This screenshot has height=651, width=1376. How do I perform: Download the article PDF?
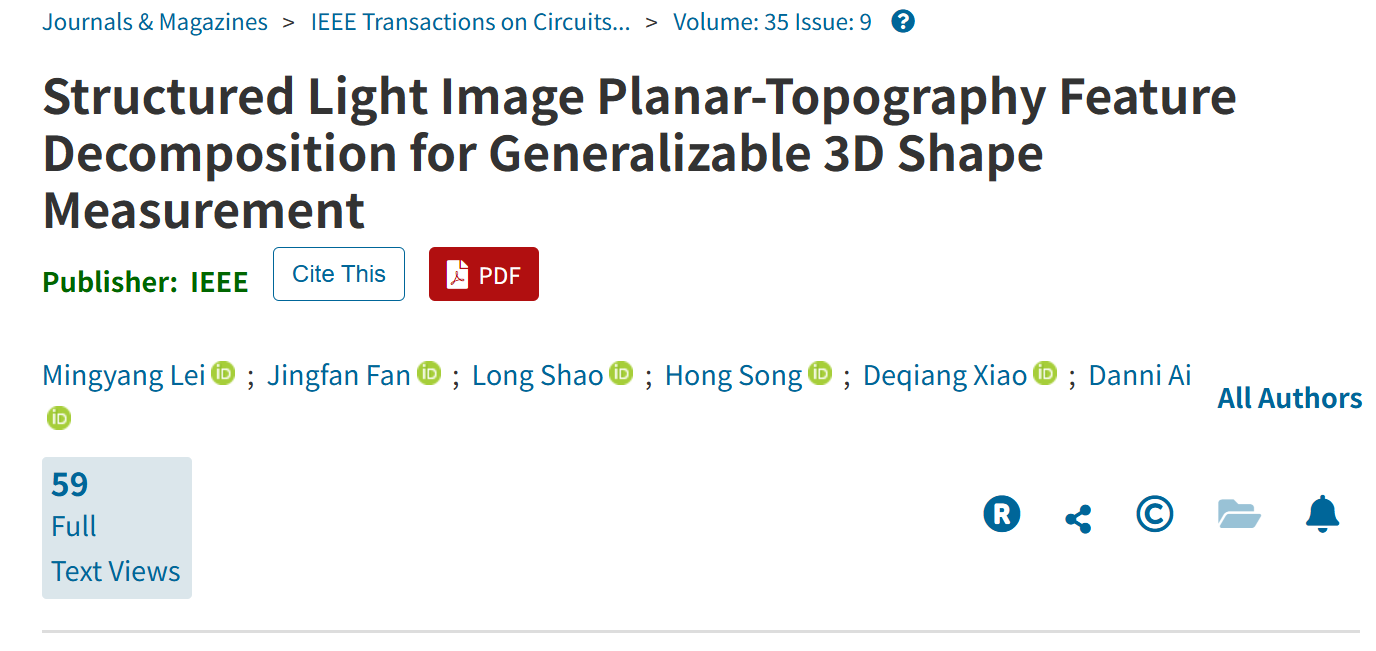coord(484,274)
